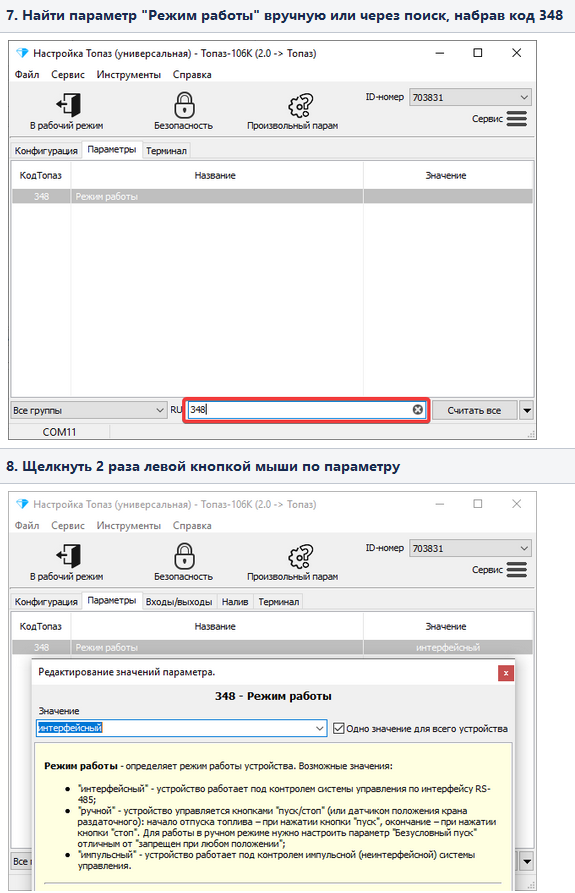The height and width of the screenshot is (893, 575).
Task: Click COM11 in the status bar
Action: tap(59, 432)
